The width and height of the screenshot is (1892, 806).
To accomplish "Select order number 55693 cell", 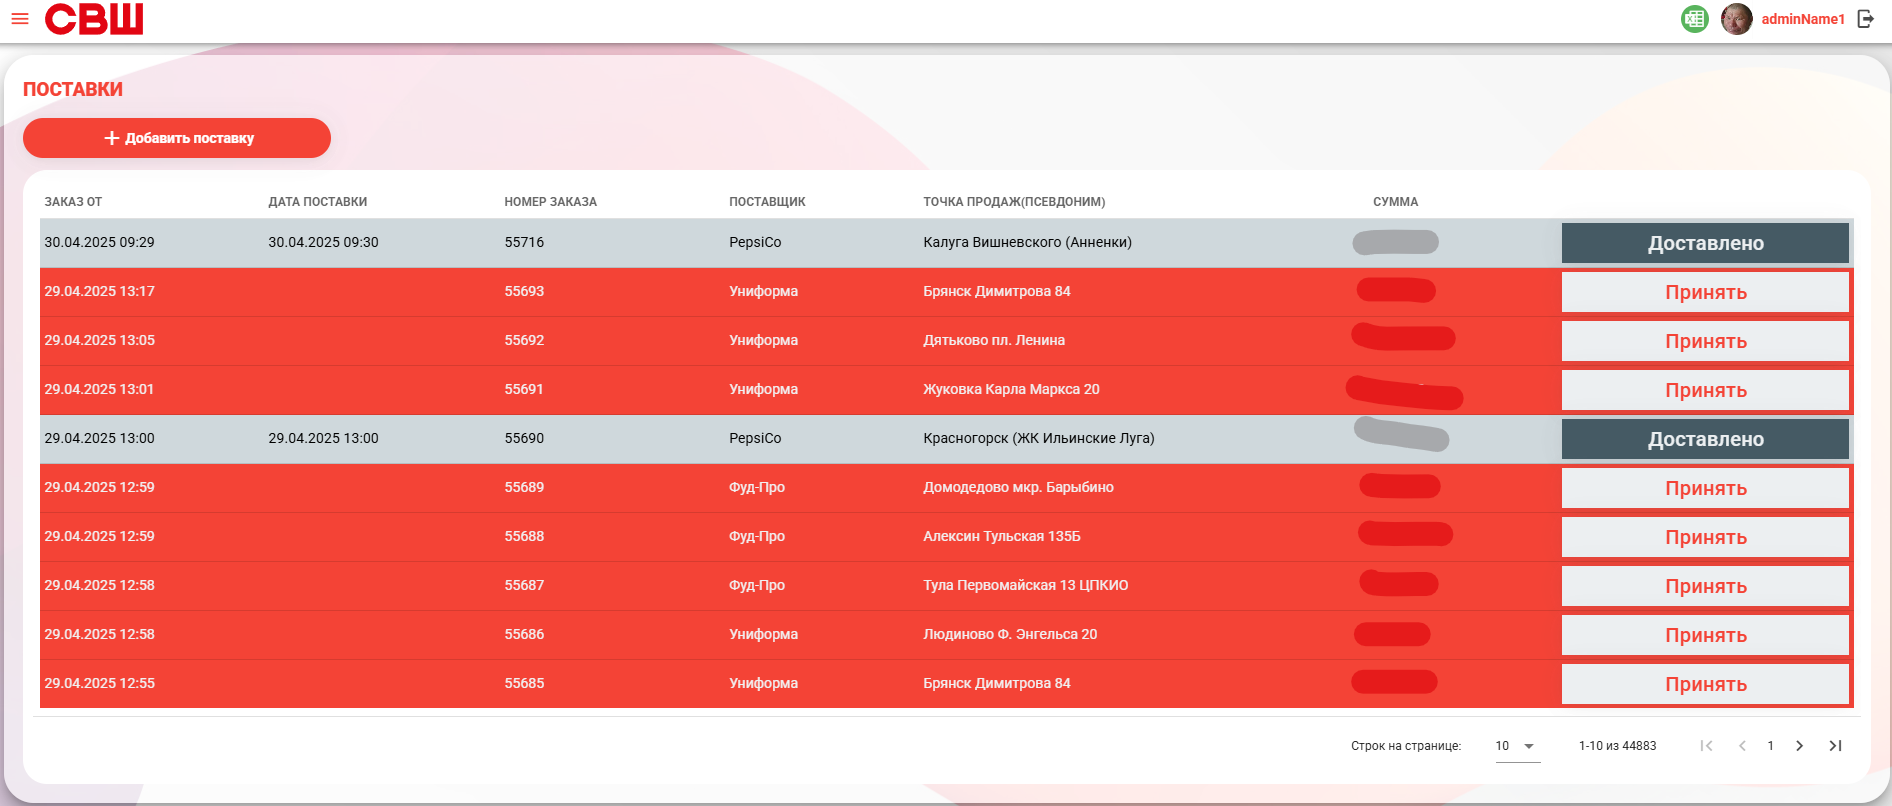I will (x=524, y=291).
